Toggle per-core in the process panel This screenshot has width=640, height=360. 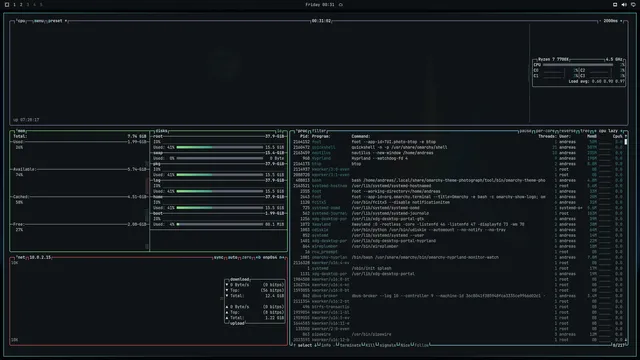click(545, 131)
